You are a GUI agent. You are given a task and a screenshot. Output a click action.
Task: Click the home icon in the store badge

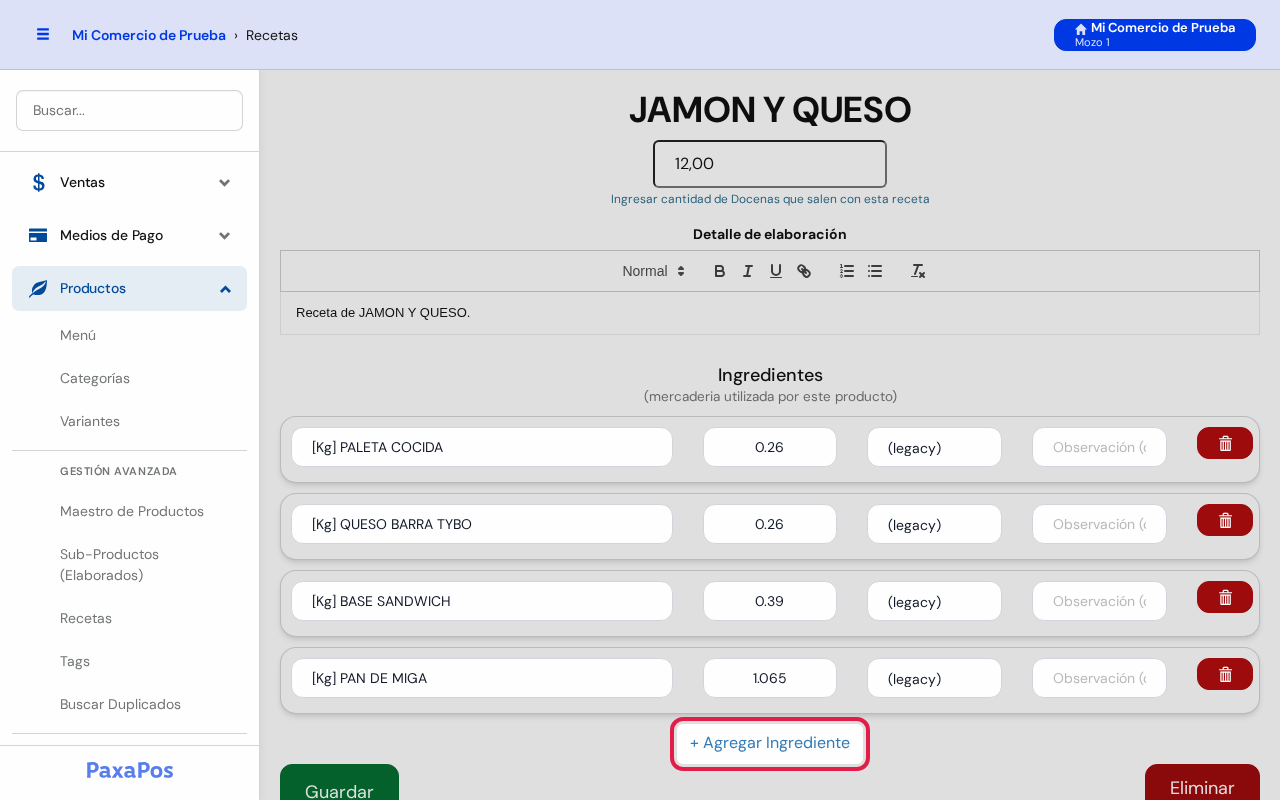pos(1081,29)
